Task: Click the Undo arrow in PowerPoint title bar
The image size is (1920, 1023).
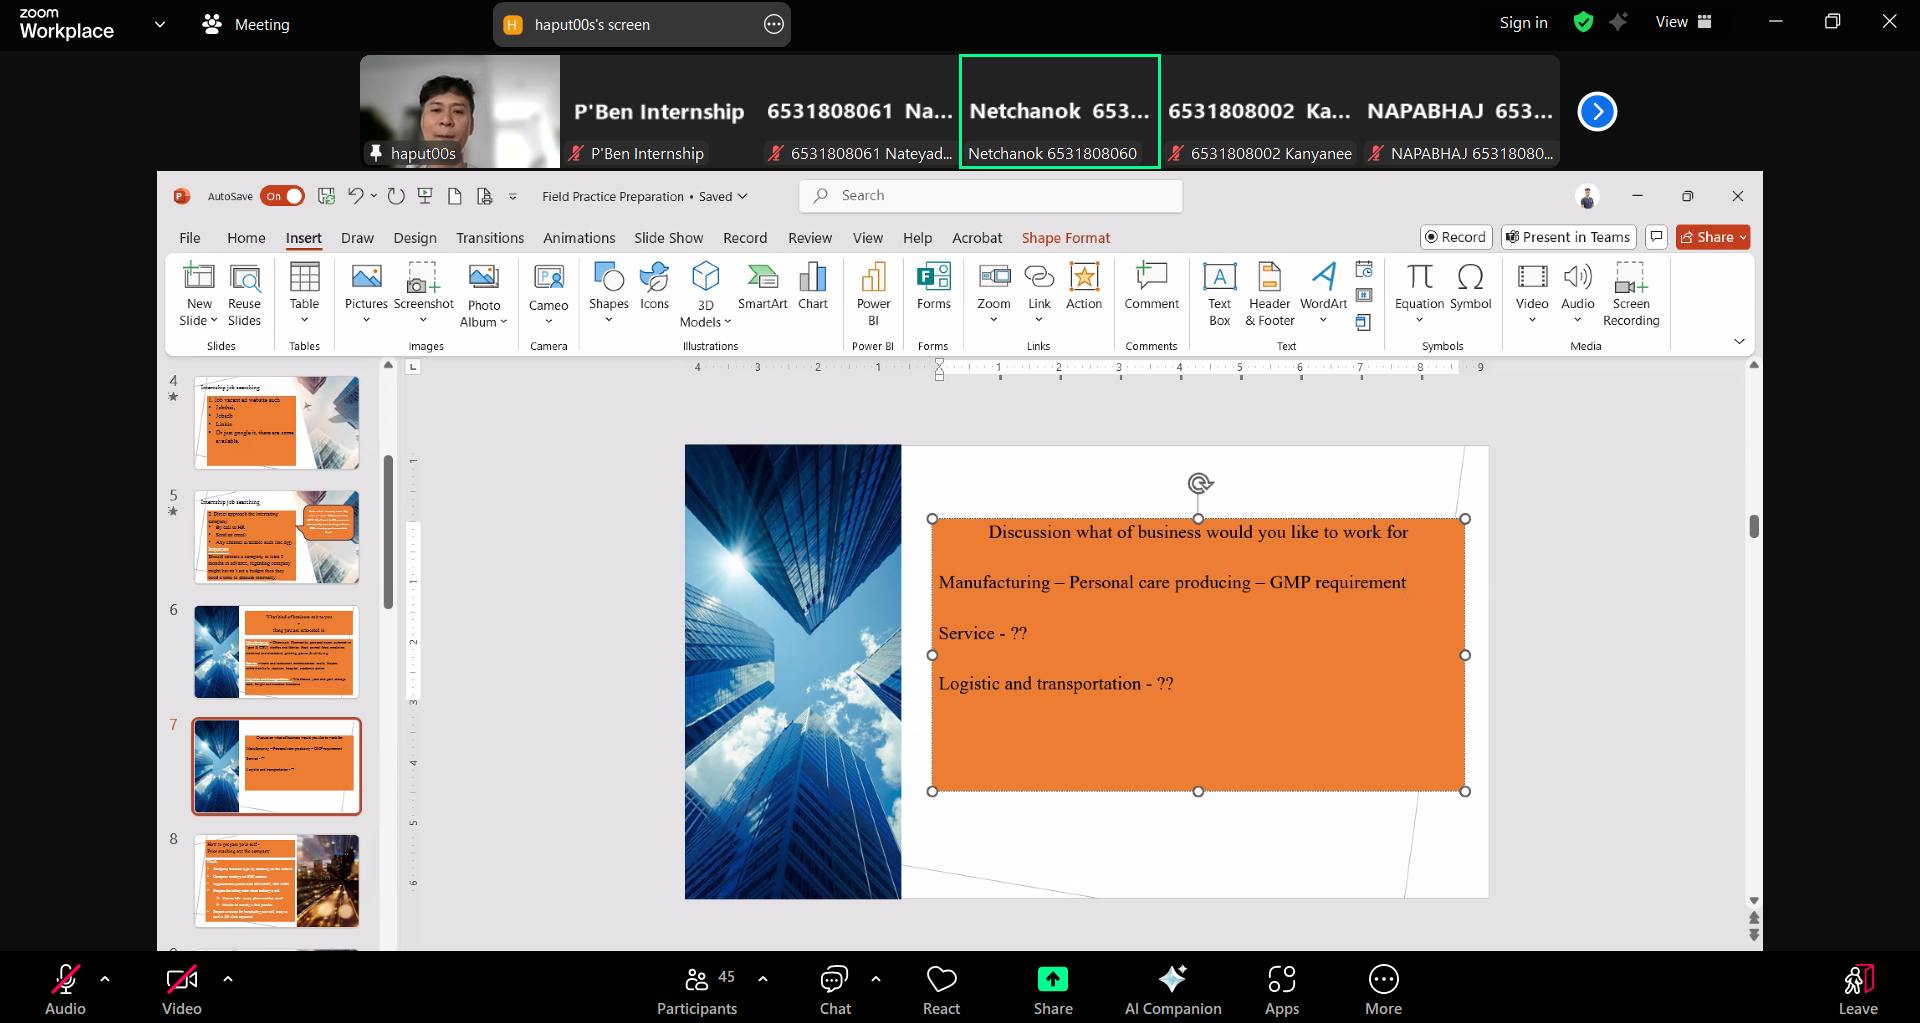Action: (x=355, y=196)
